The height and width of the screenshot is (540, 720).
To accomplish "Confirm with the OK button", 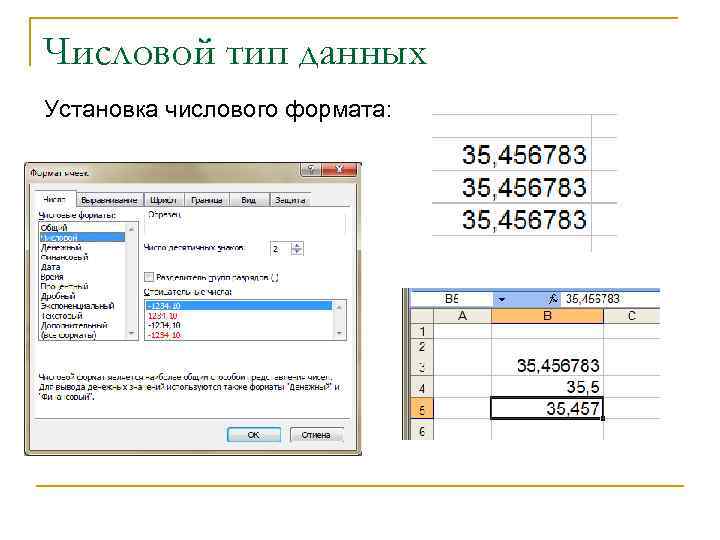I will (253, 435).
